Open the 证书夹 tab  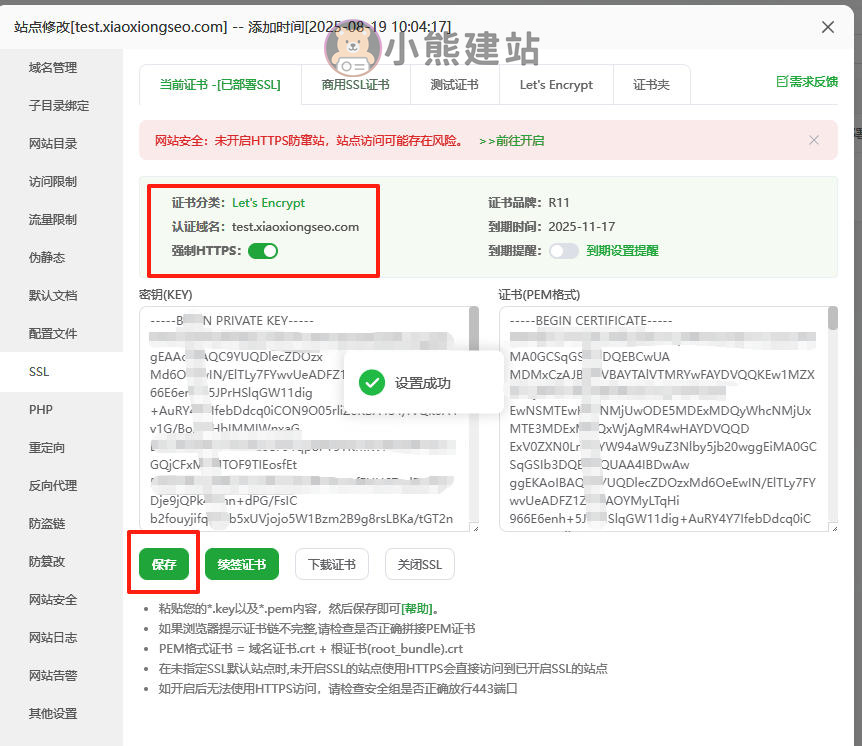651,85
